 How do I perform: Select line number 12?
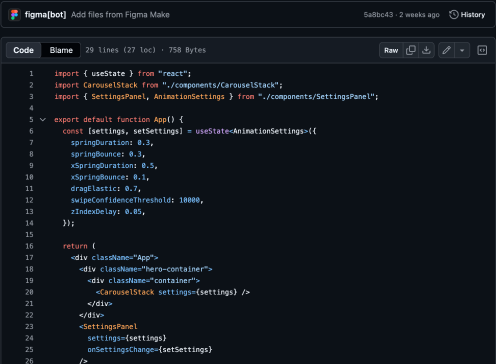29,200
